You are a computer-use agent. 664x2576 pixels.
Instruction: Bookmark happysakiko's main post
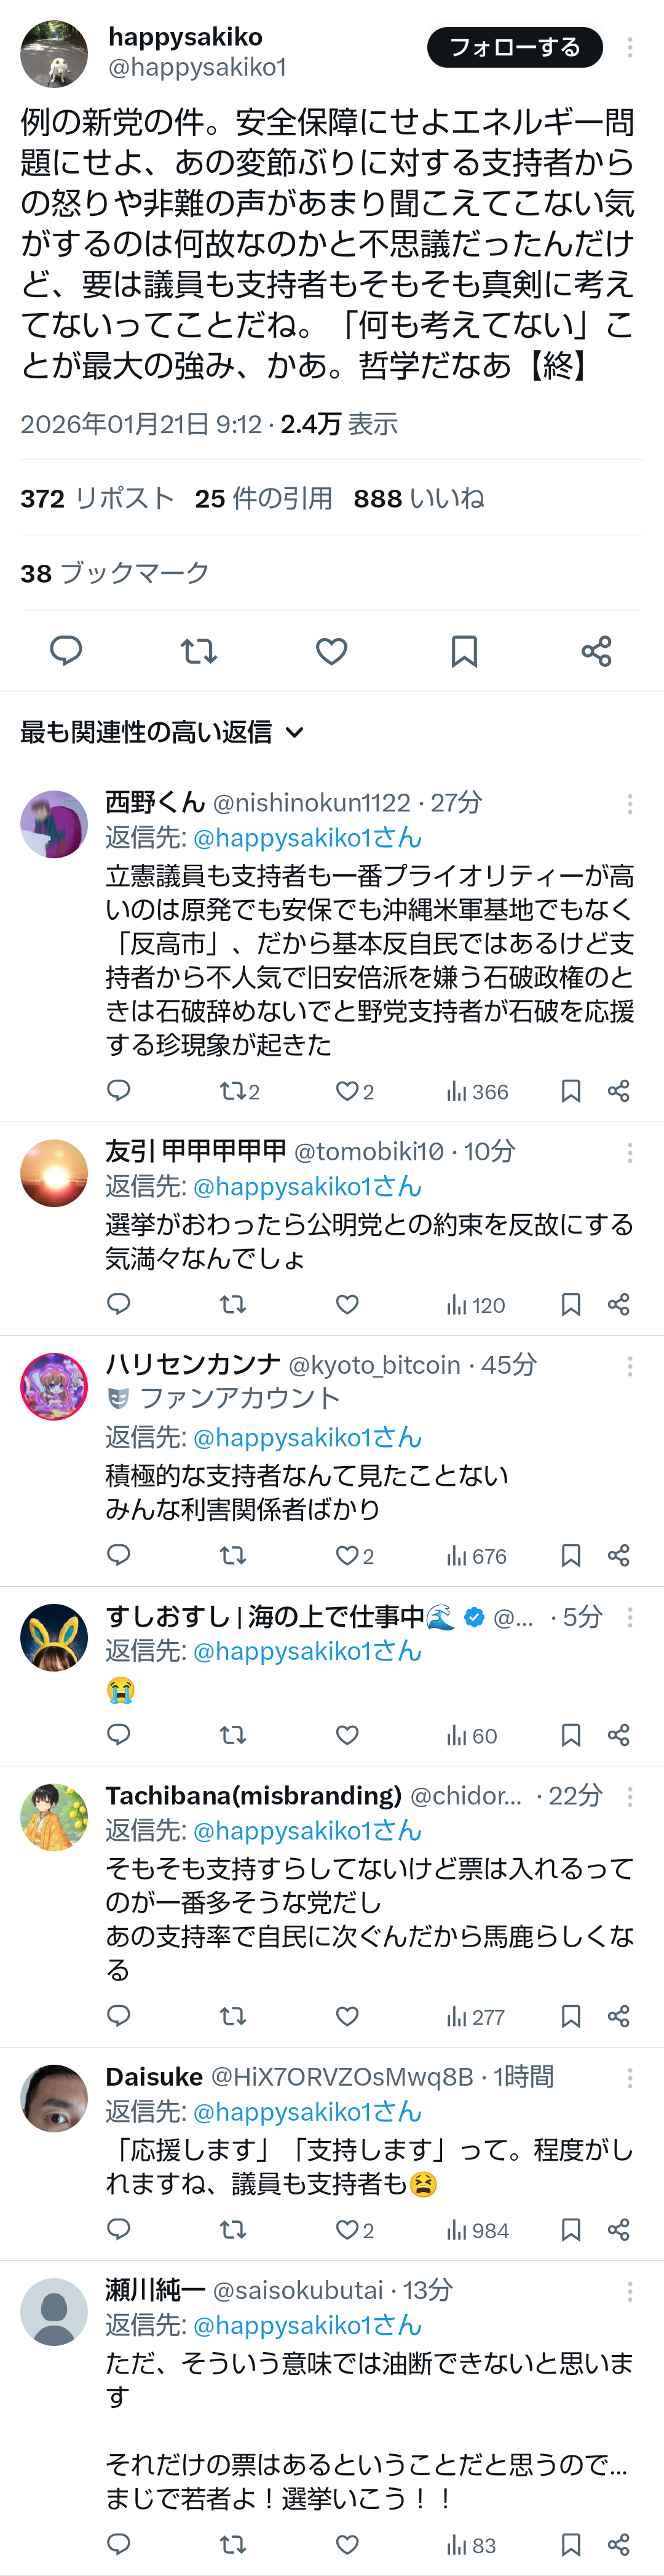click(464, 652)
